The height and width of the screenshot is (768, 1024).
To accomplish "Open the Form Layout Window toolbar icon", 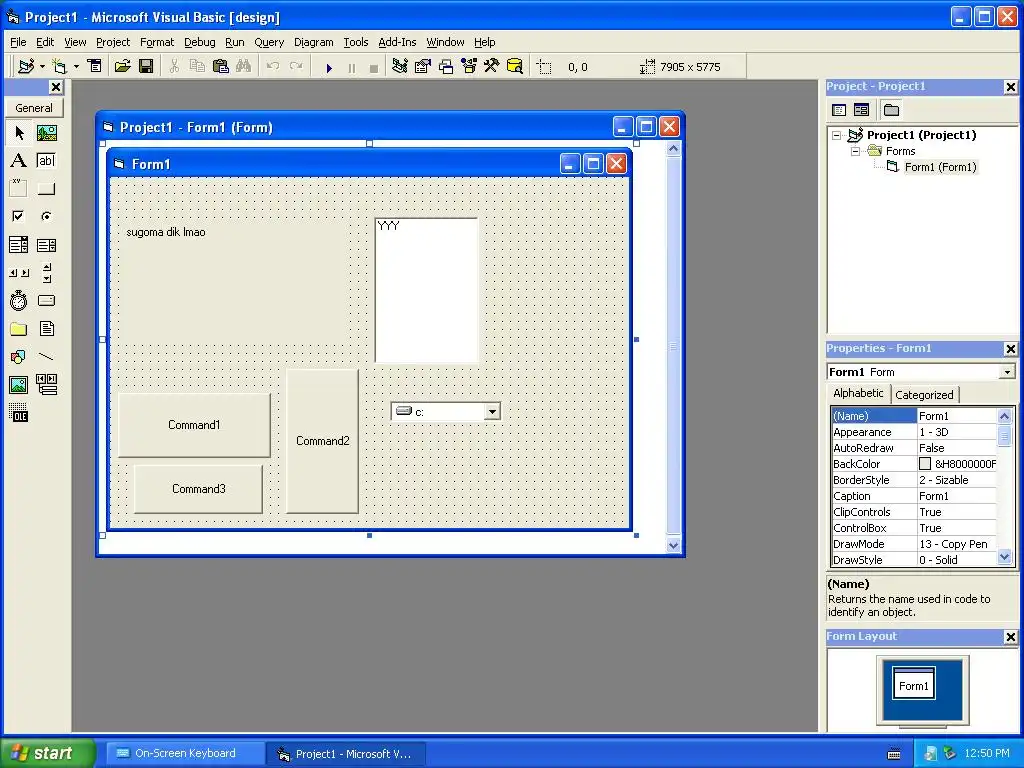I will coord(446,66).
